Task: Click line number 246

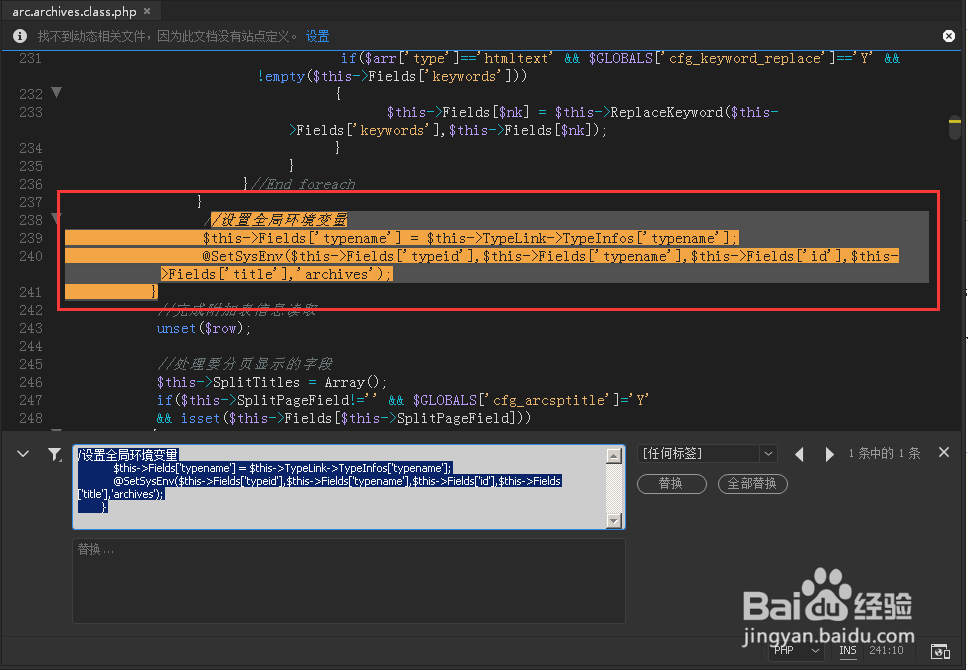Action: (x=31, y=382)
